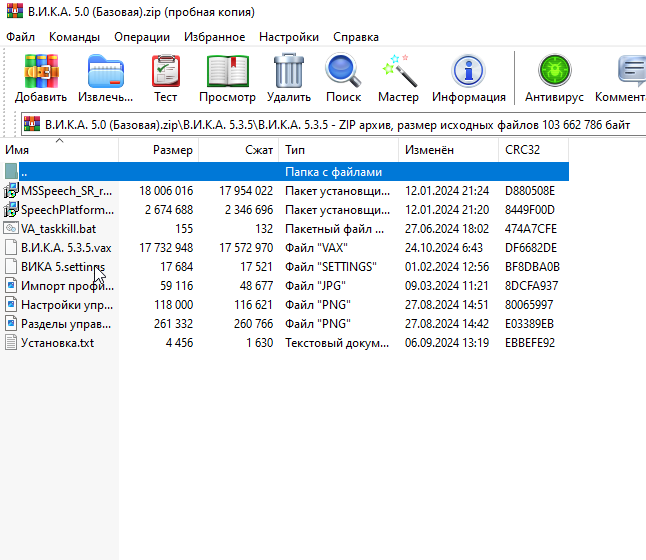
Task: Click the WinRAR title bar icon
Action: coord(15,11)
